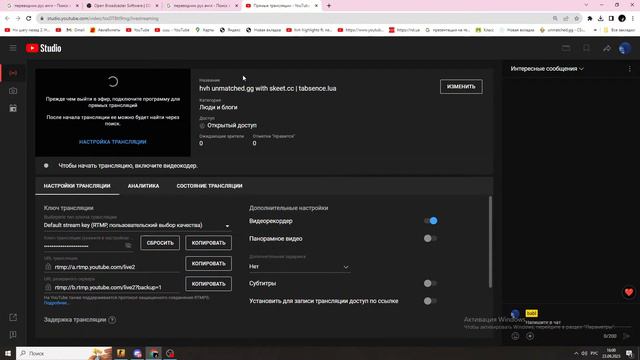Open chat options three-dot menu

tap(629, 69)
